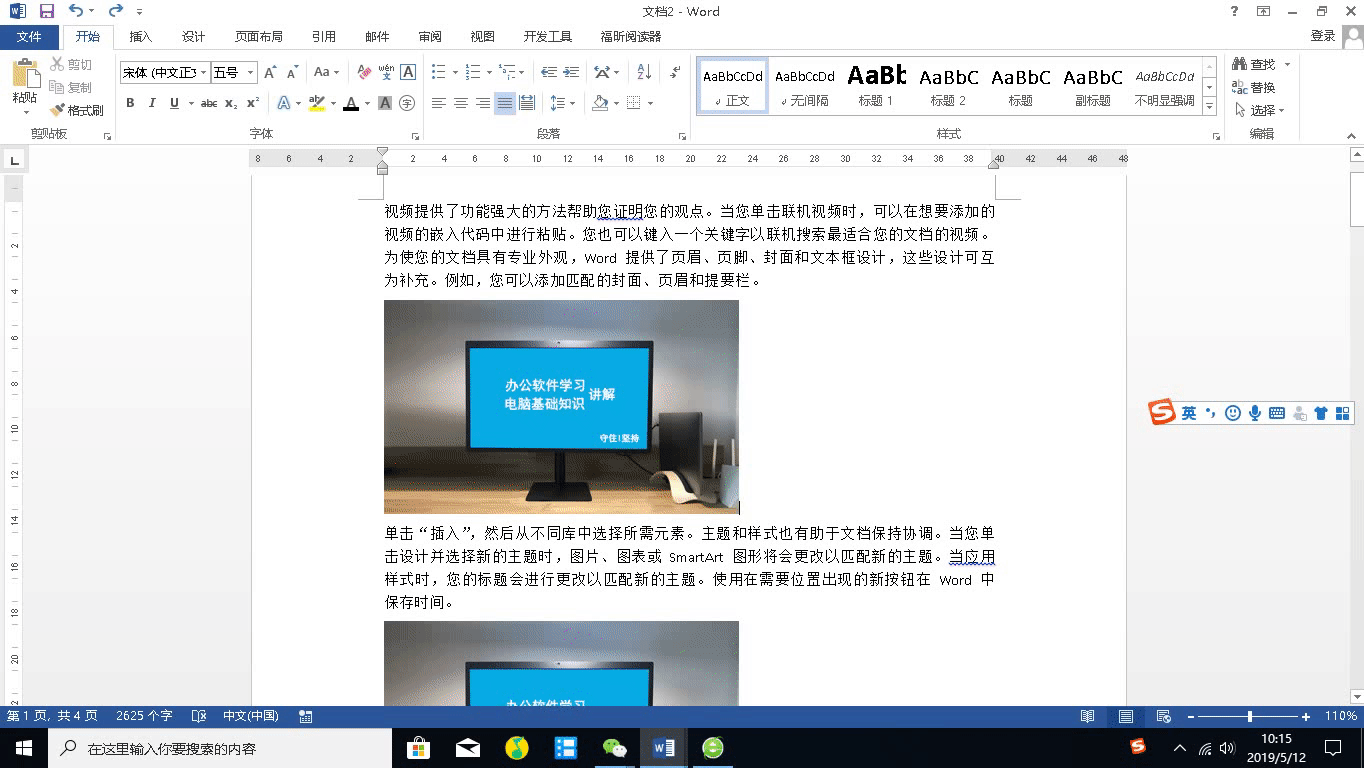Viewport: 1364px width, 768px height.
Task: Click the Format Painter (格式刷) tool
Action: tap(77, 110)
